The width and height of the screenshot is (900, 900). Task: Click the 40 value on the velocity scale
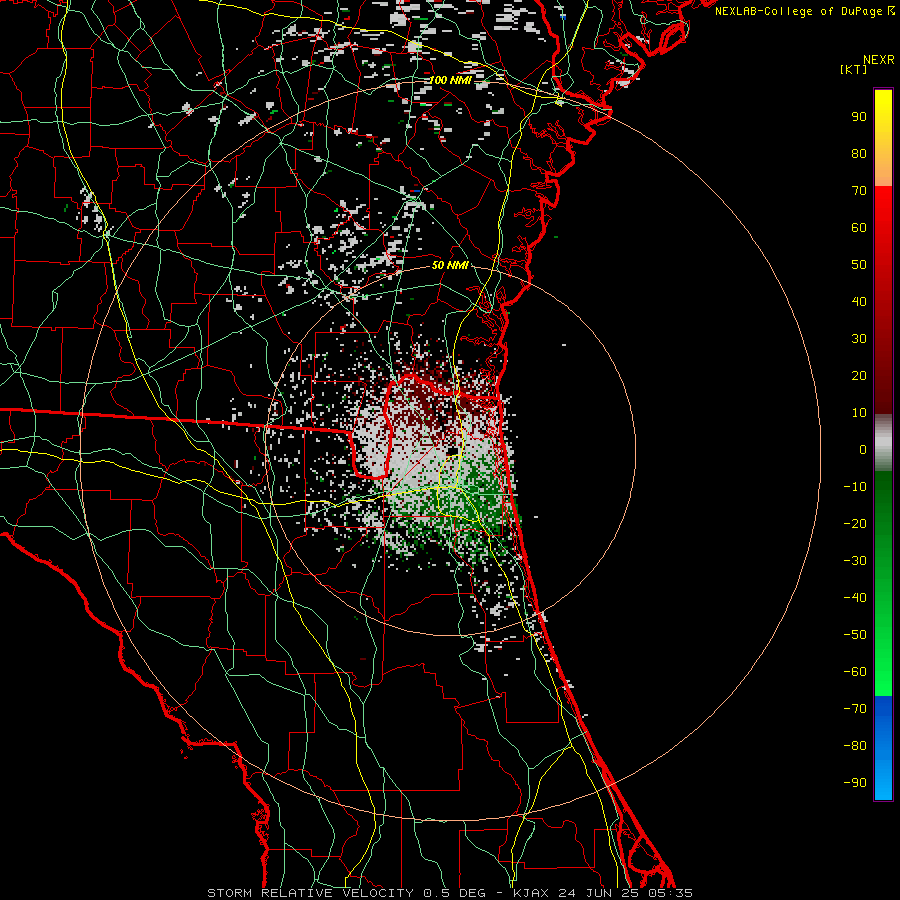pos(859,302)
